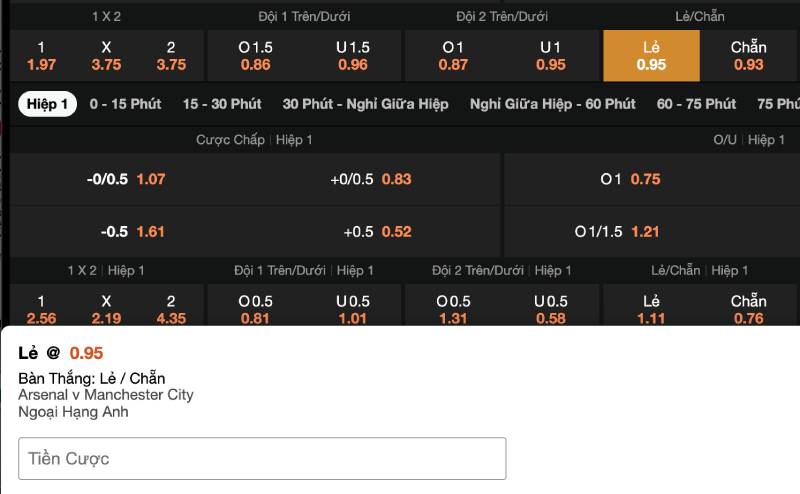Select first-half U 0.5 at 1.01
This screenshot has width=800, height=494.
(353, 309)
